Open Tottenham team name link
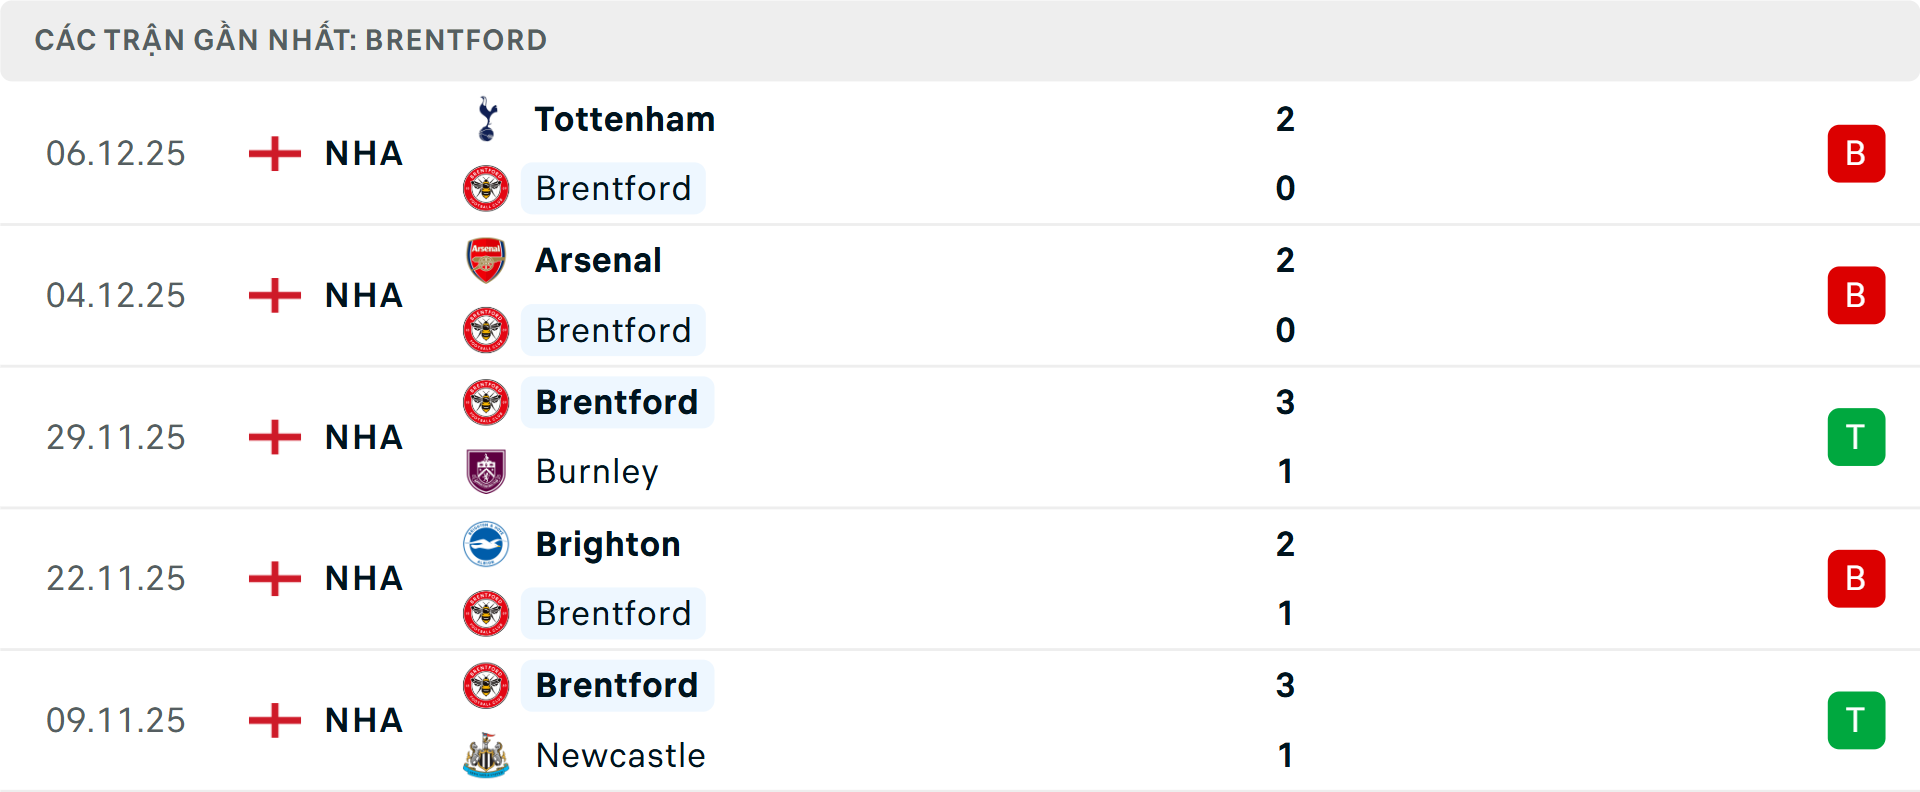The image size is (1920, 792). [625, 119]
